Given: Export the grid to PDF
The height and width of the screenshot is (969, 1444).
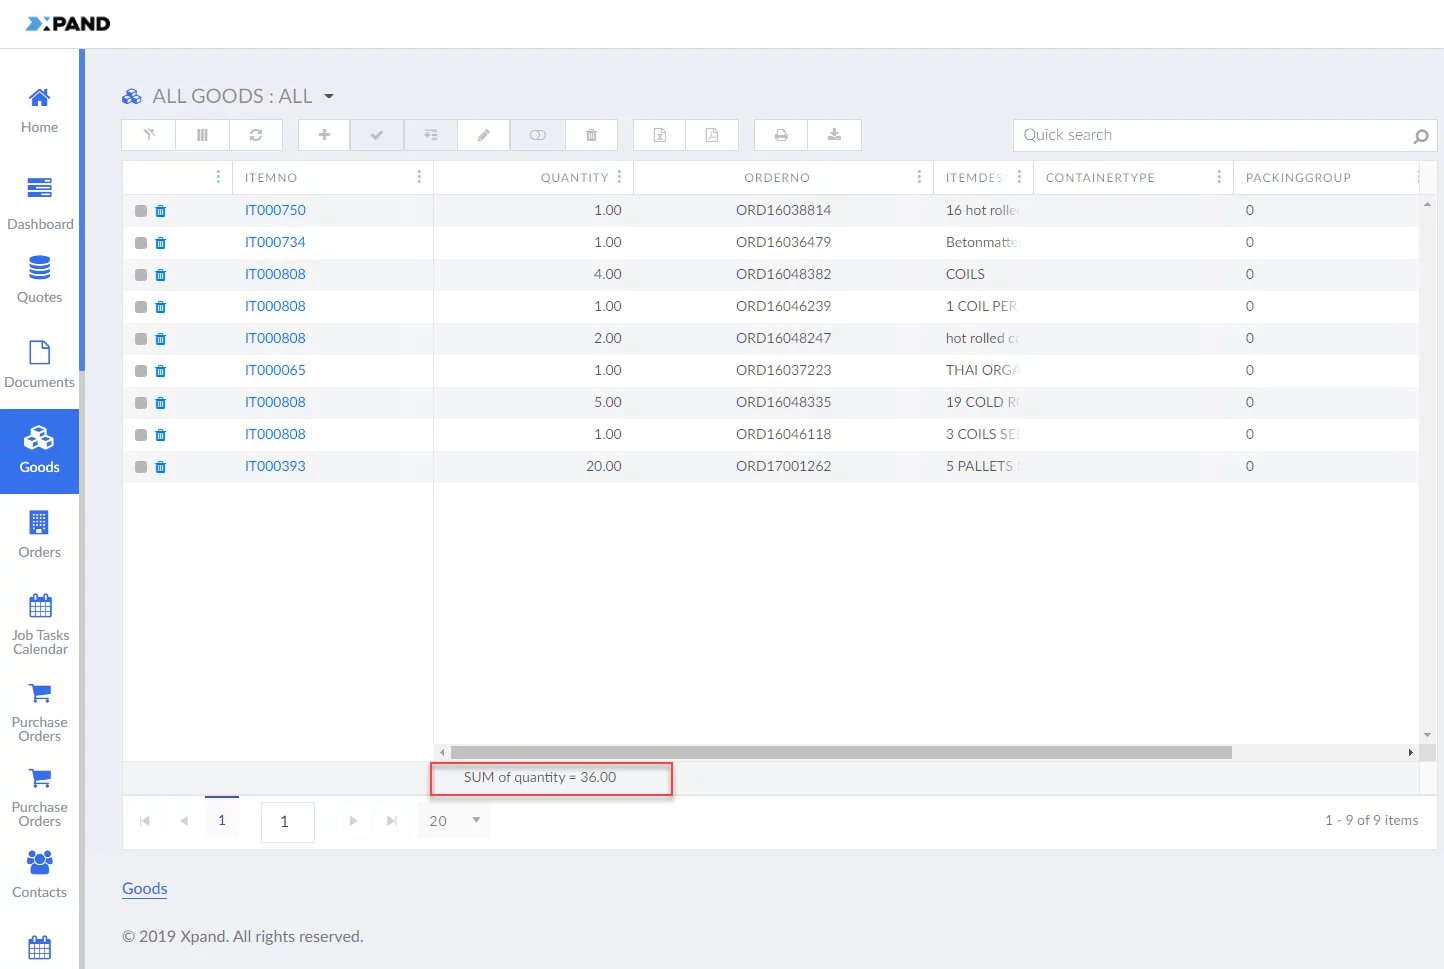Looking at the screenshot, I should [712, 135].
